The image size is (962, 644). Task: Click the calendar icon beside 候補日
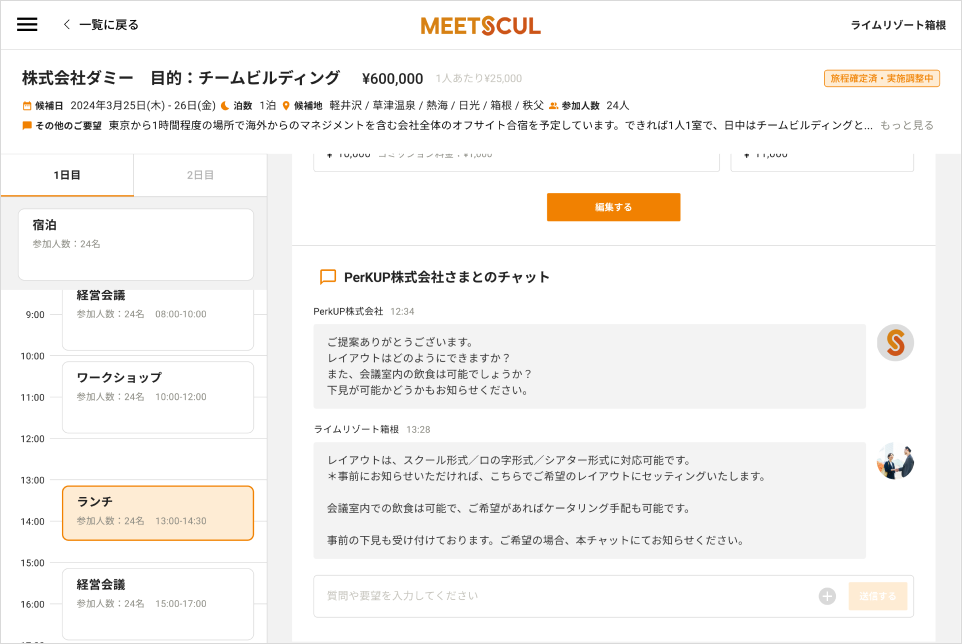(27, 105)
